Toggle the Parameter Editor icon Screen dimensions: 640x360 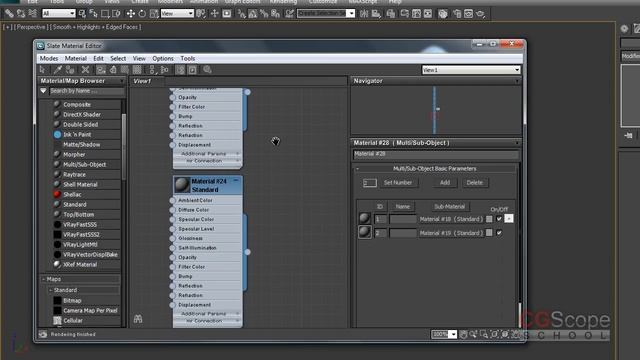192,70
